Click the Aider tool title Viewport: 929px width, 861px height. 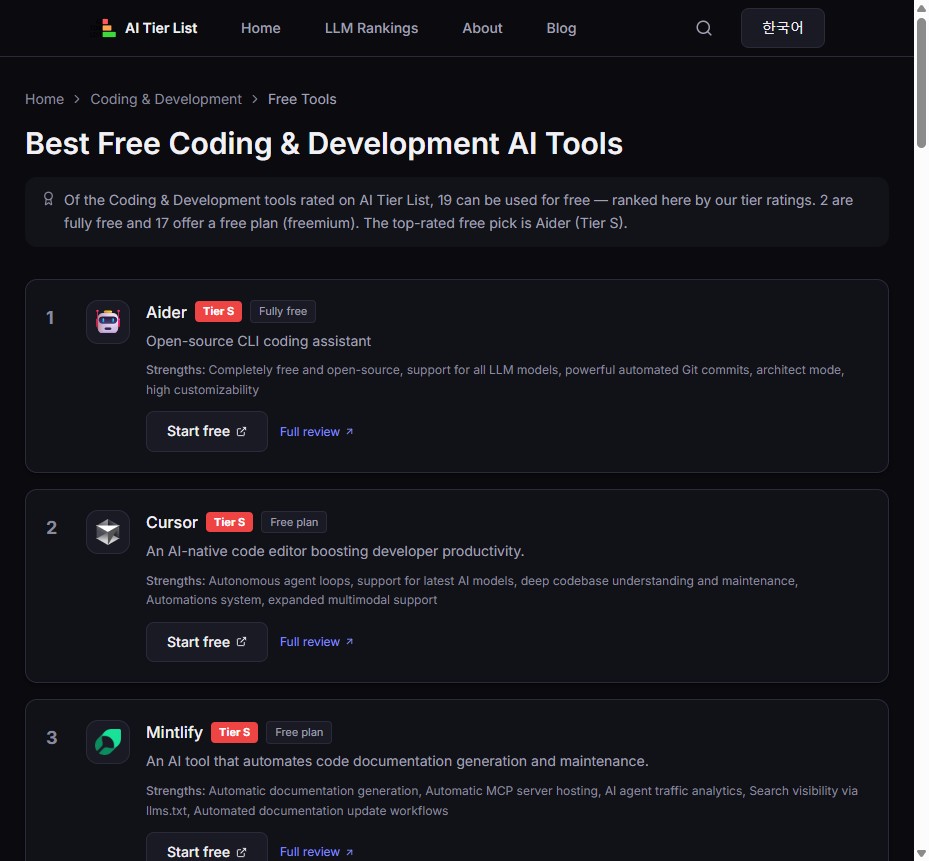tap(166, 312)
